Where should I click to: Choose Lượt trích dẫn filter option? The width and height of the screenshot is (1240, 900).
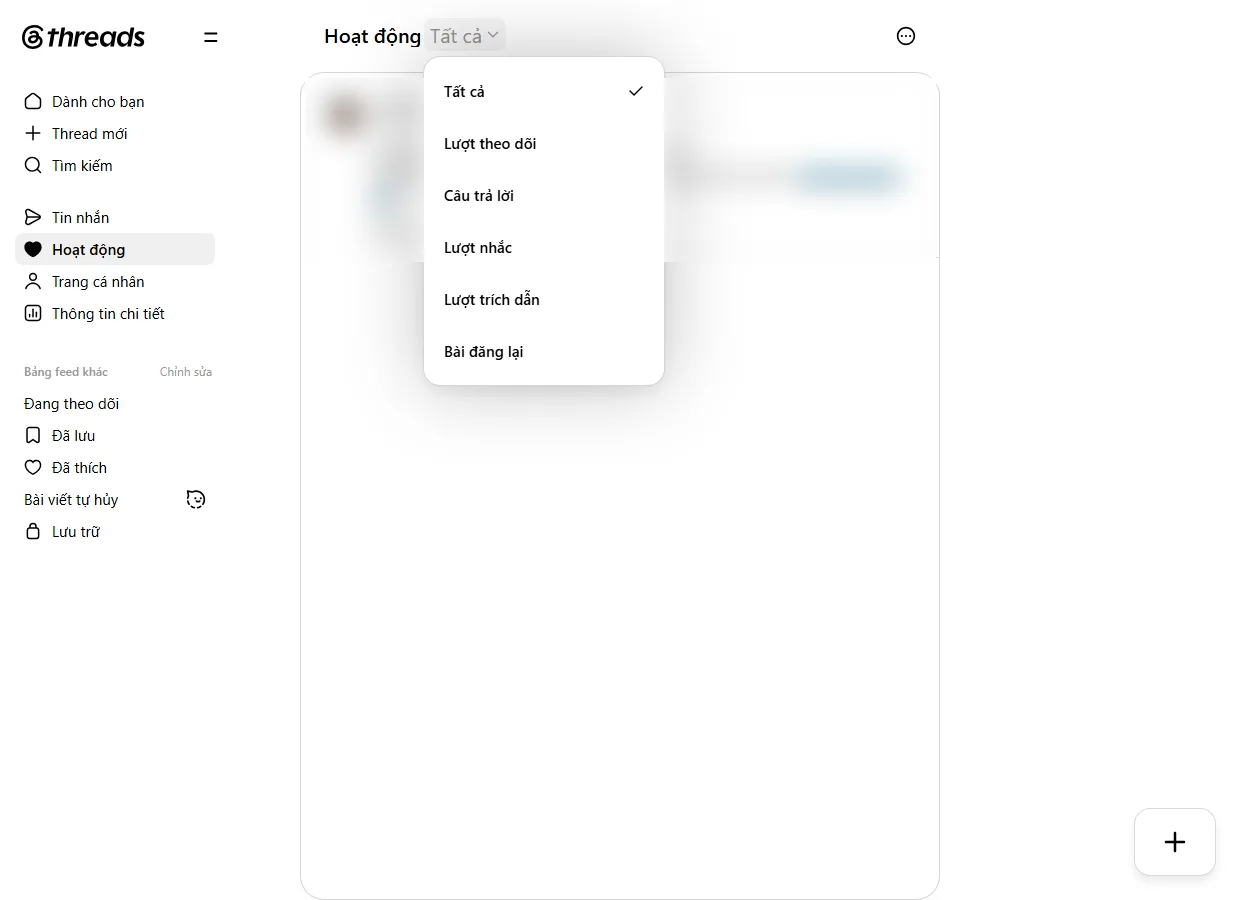tap(544, 299)
